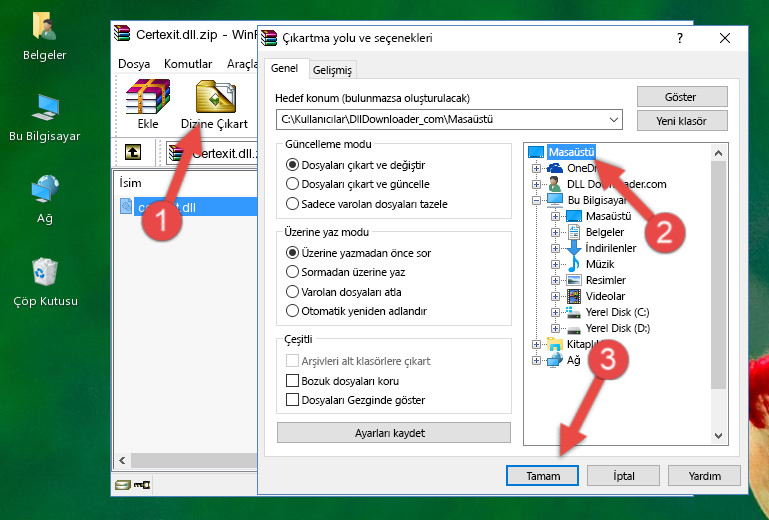Select the .dll file row in WinRAR list
The height and width of the screenshot is (520, 769).
[188, 207]
